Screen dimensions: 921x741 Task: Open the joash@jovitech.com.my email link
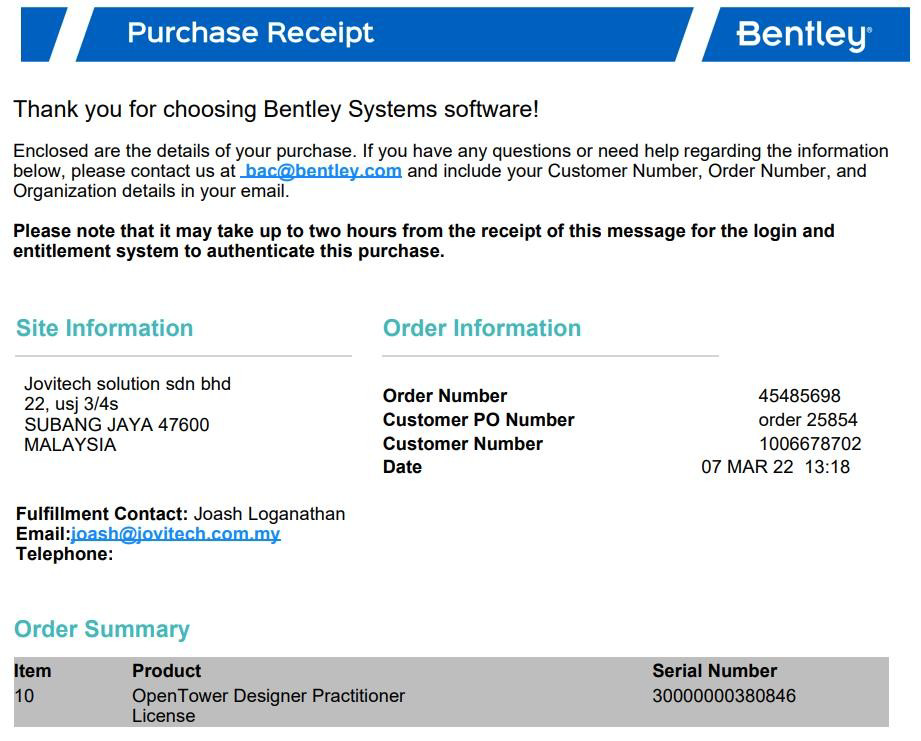click(176, 534)
